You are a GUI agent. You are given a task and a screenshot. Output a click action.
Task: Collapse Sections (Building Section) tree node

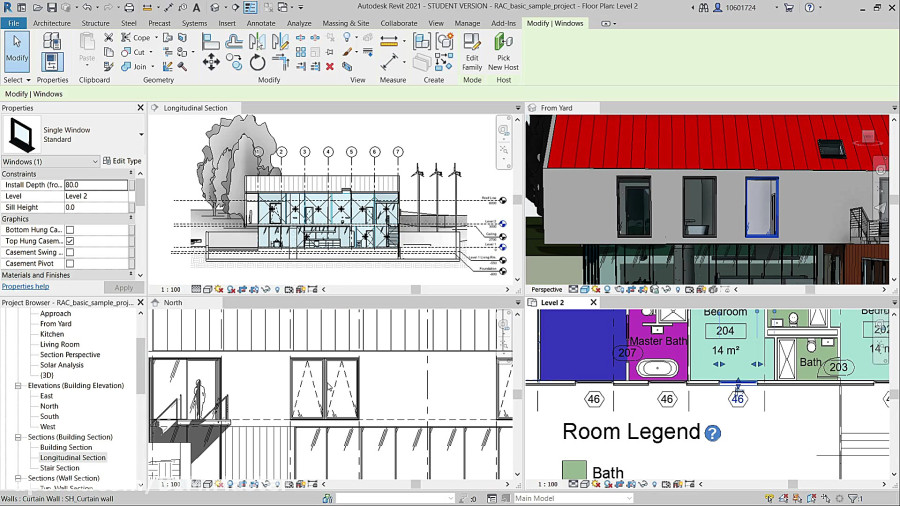tap(18, 437)
